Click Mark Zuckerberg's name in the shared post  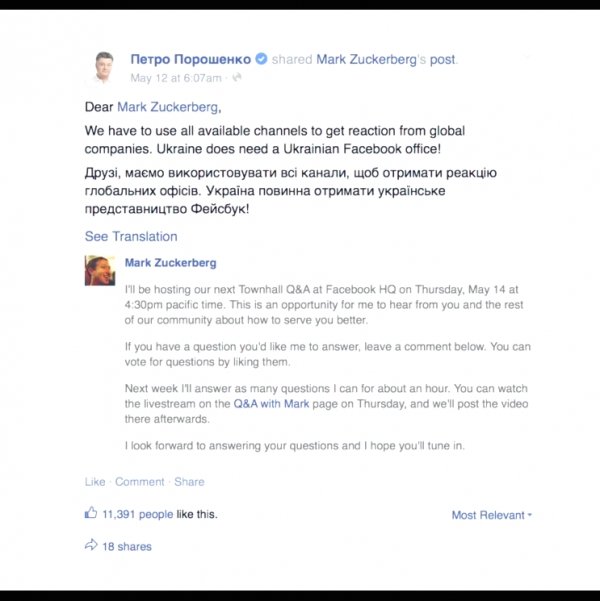point(171,263)
